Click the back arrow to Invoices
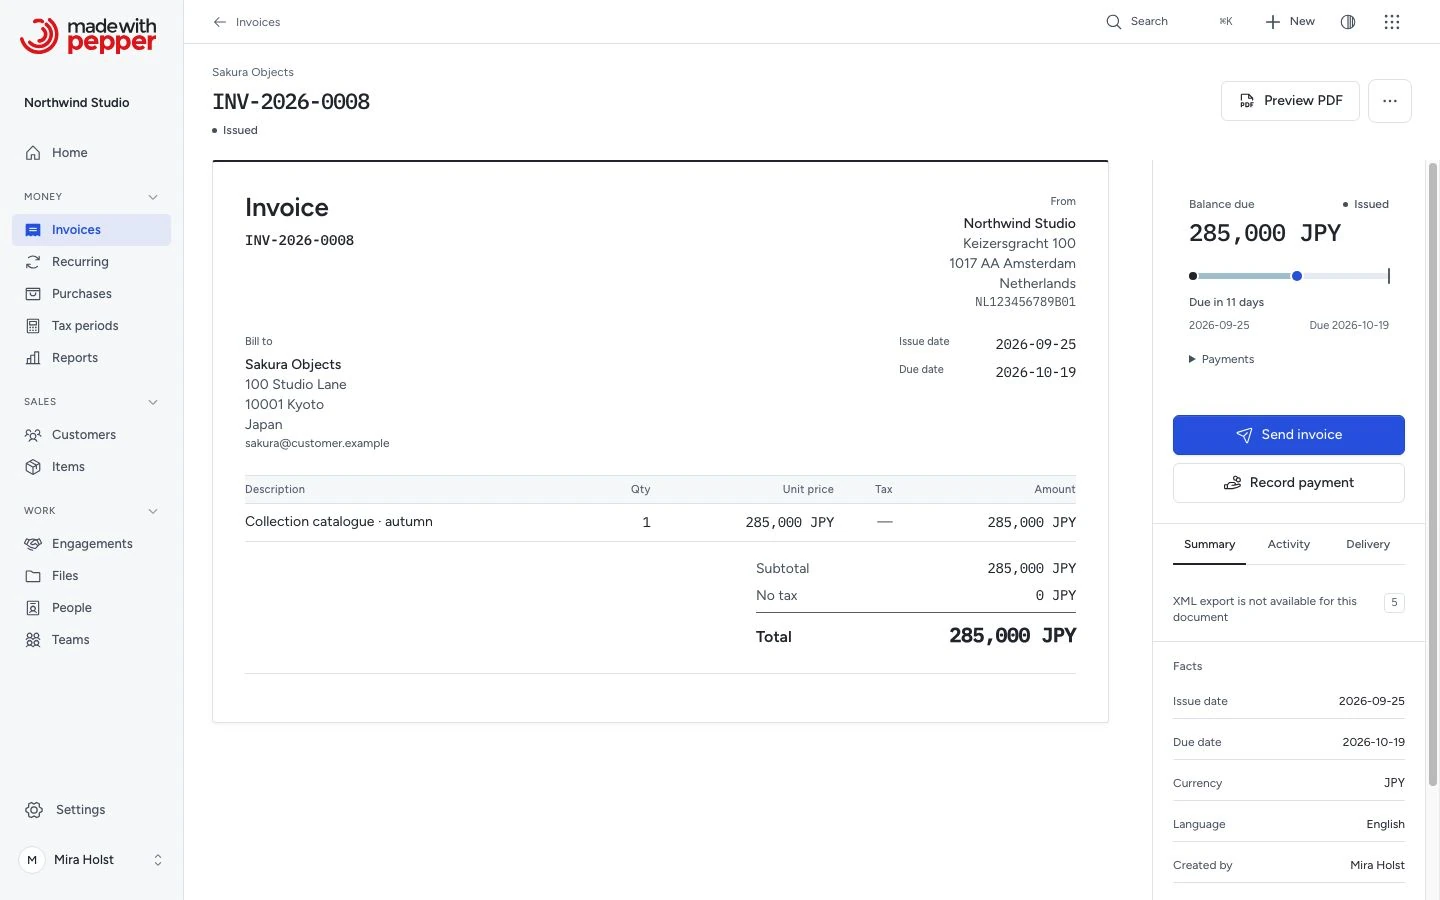The height and width of the screenshot is (900, 1440). (x=220, y=22)
